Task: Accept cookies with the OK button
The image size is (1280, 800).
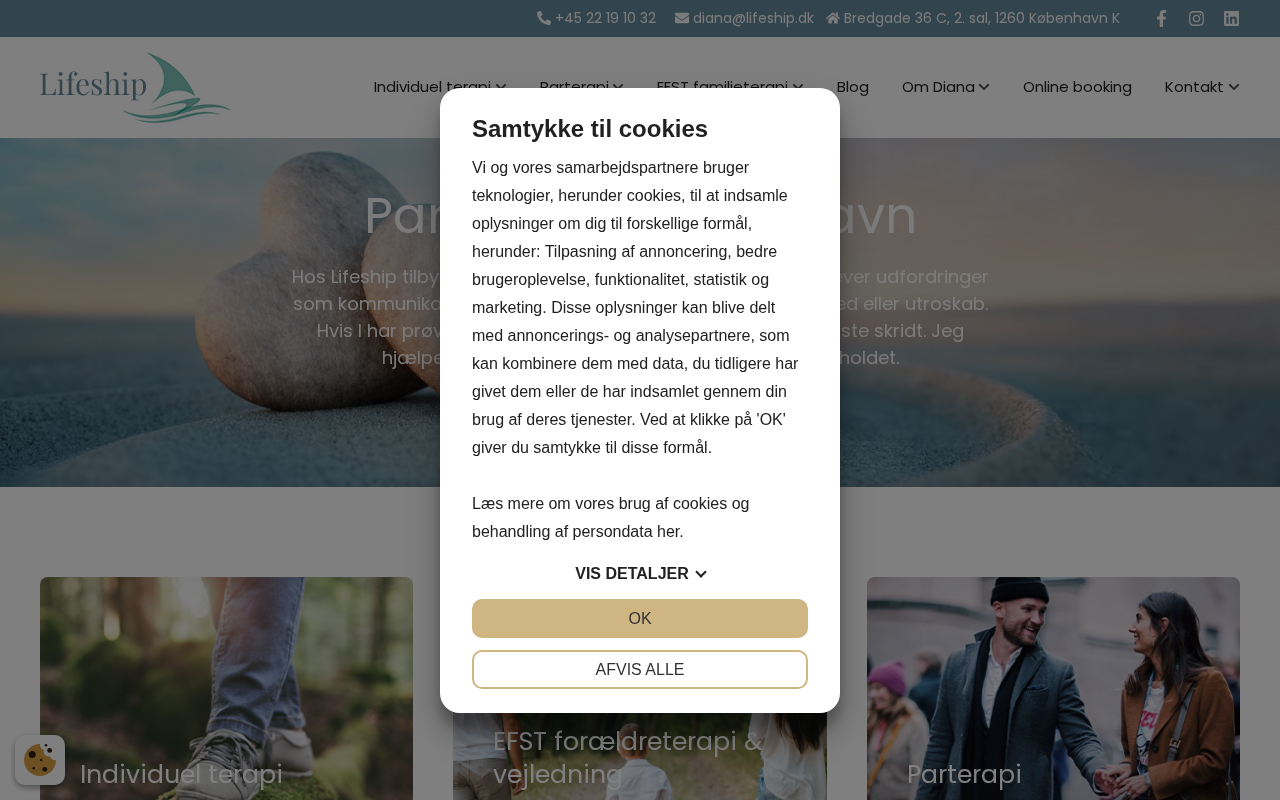Action: click(640, 619)
